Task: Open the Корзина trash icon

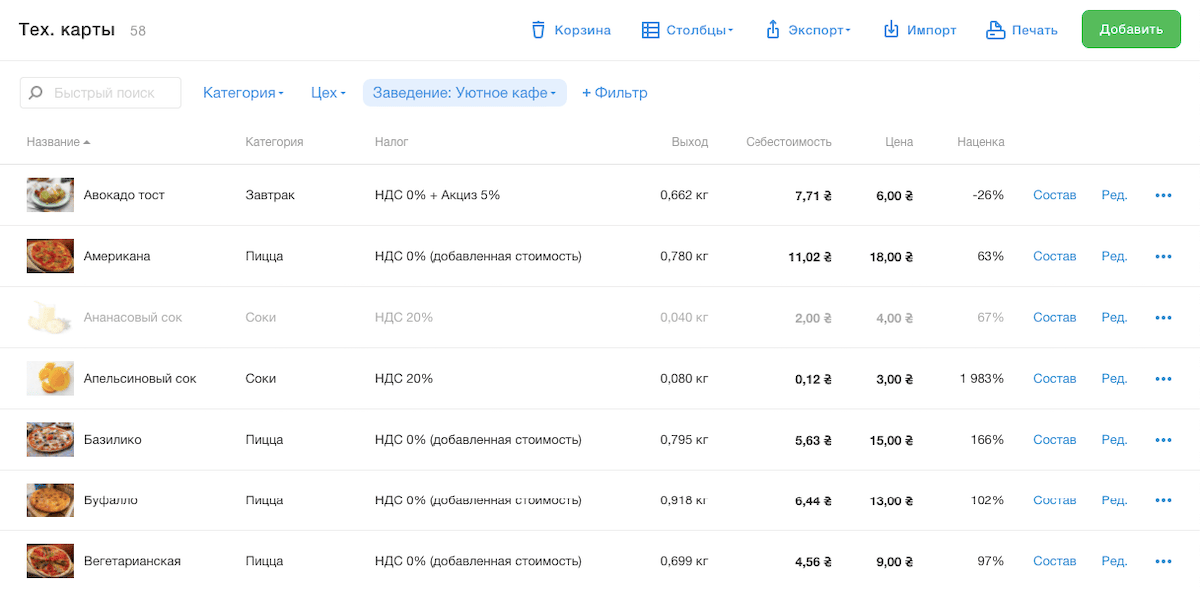Action: [x=538, y=30]
